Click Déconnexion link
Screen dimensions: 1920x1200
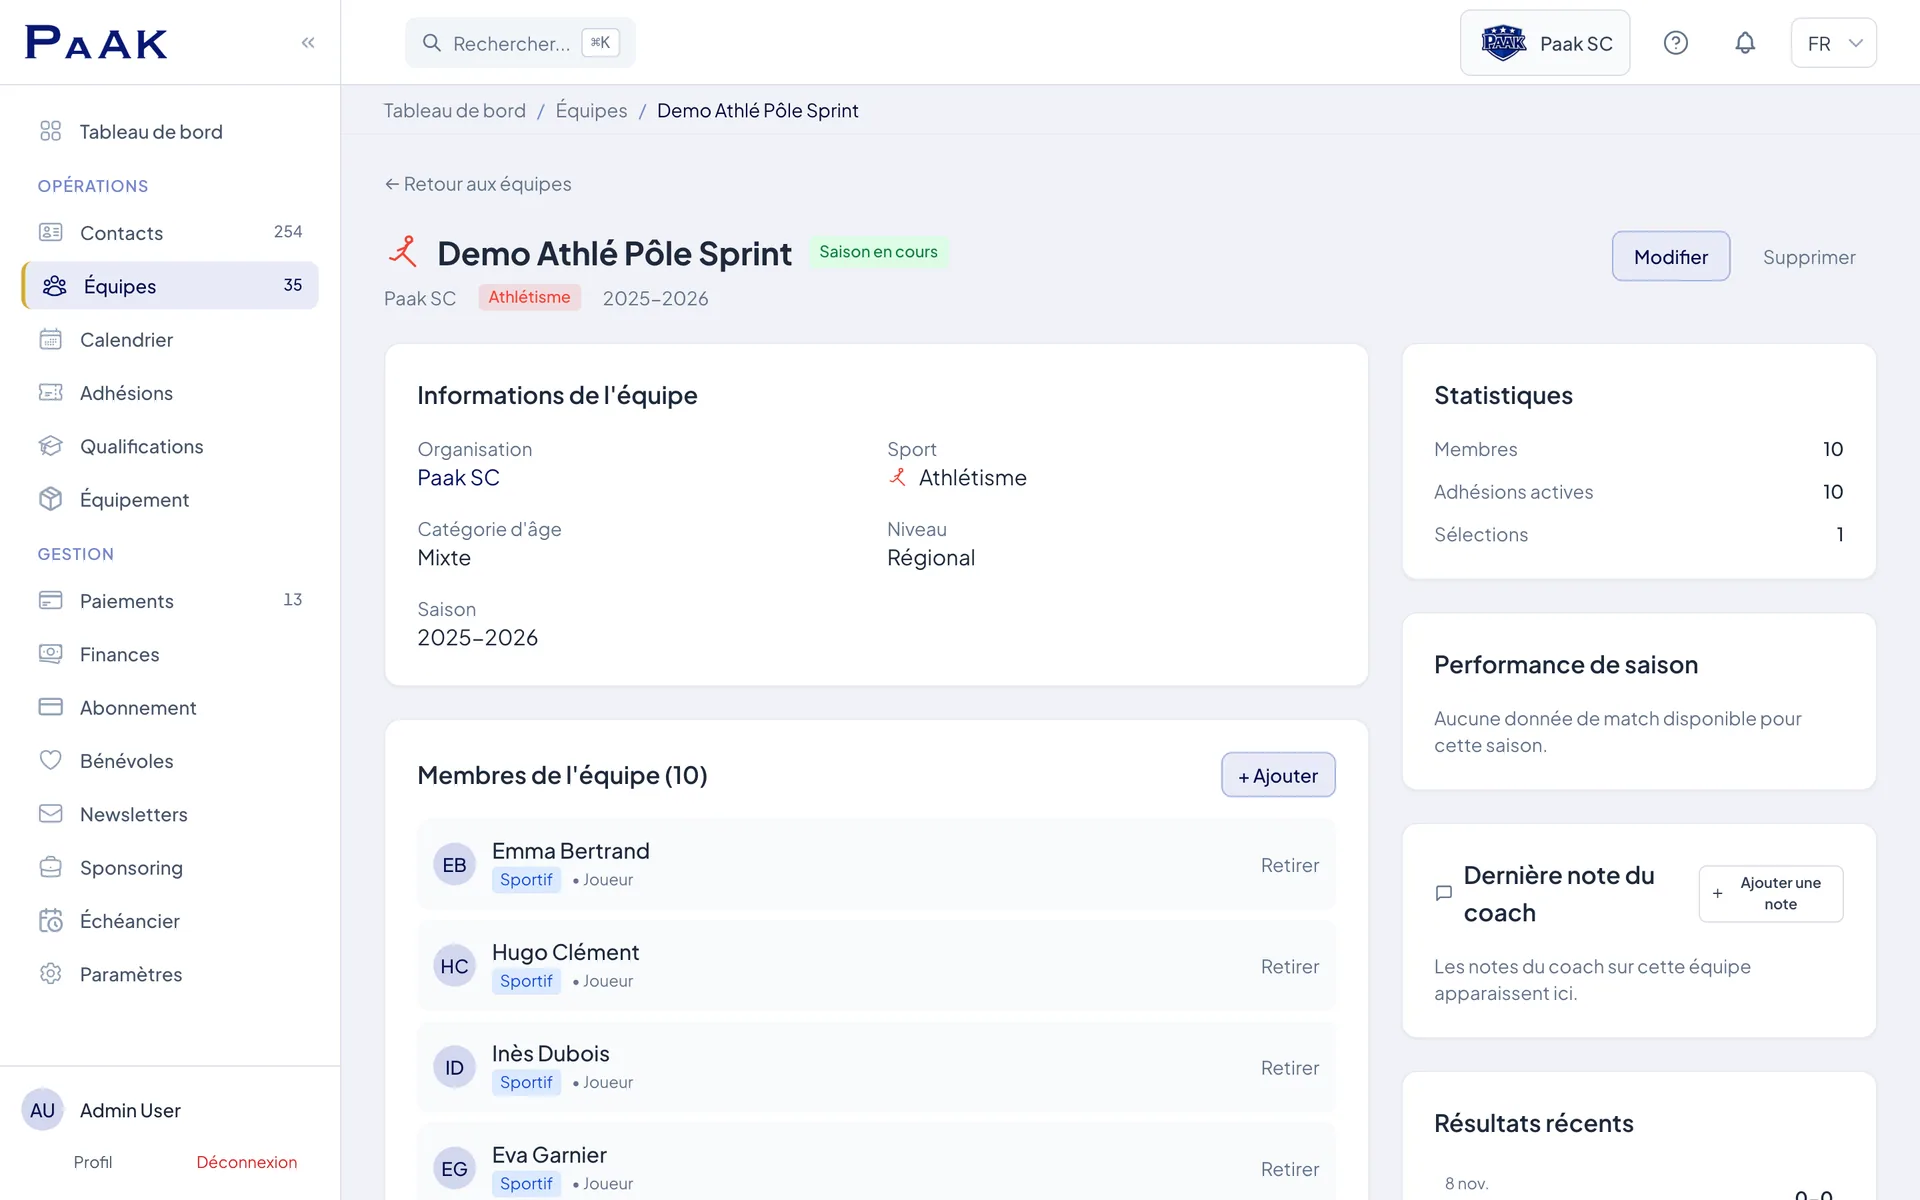pyautogui.click(x=246, y=1162)
